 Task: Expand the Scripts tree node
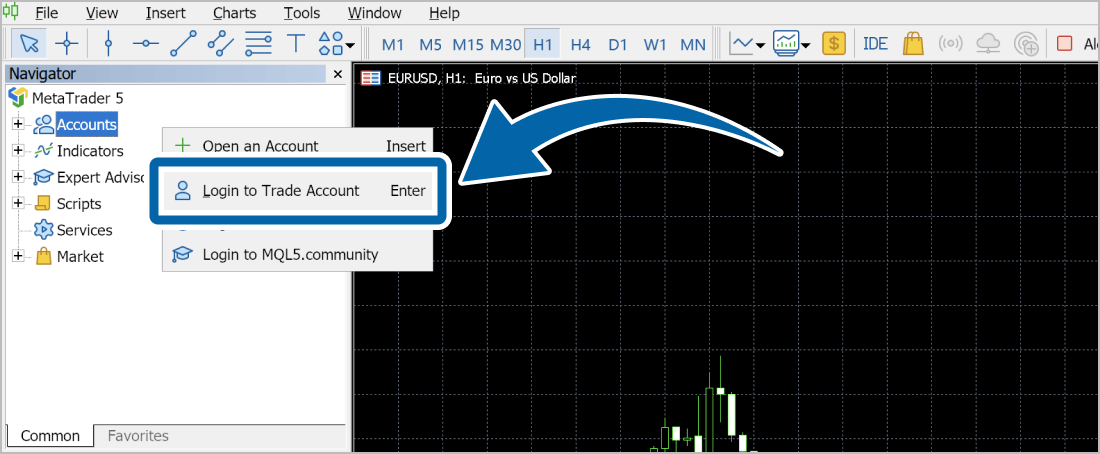tap(18, 203)
